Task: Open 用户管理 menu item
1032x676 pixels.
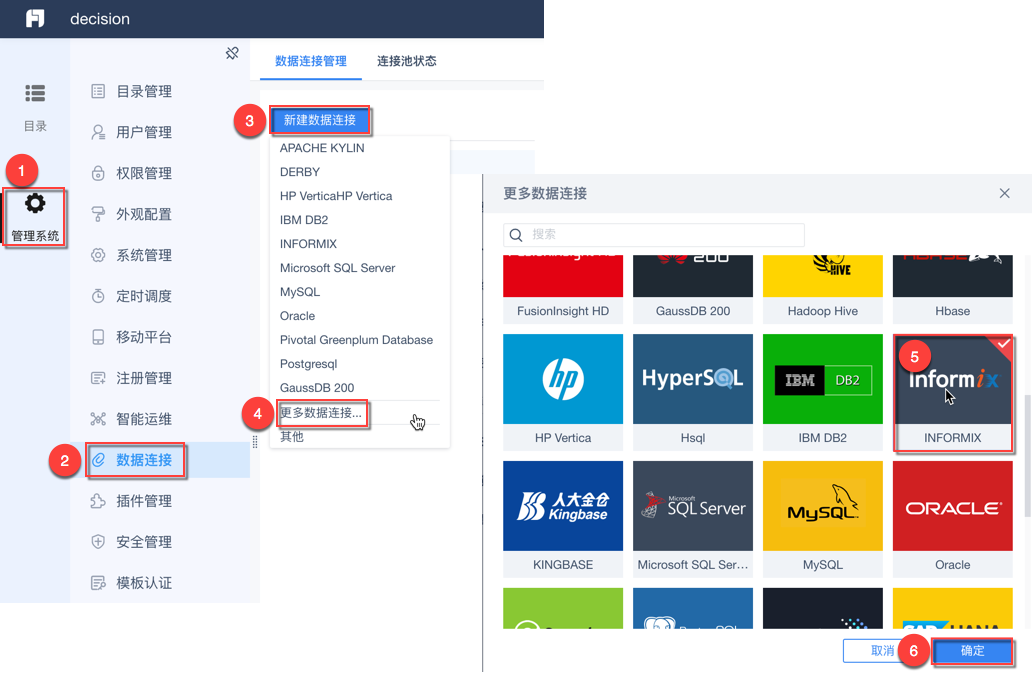Action: 143,132
